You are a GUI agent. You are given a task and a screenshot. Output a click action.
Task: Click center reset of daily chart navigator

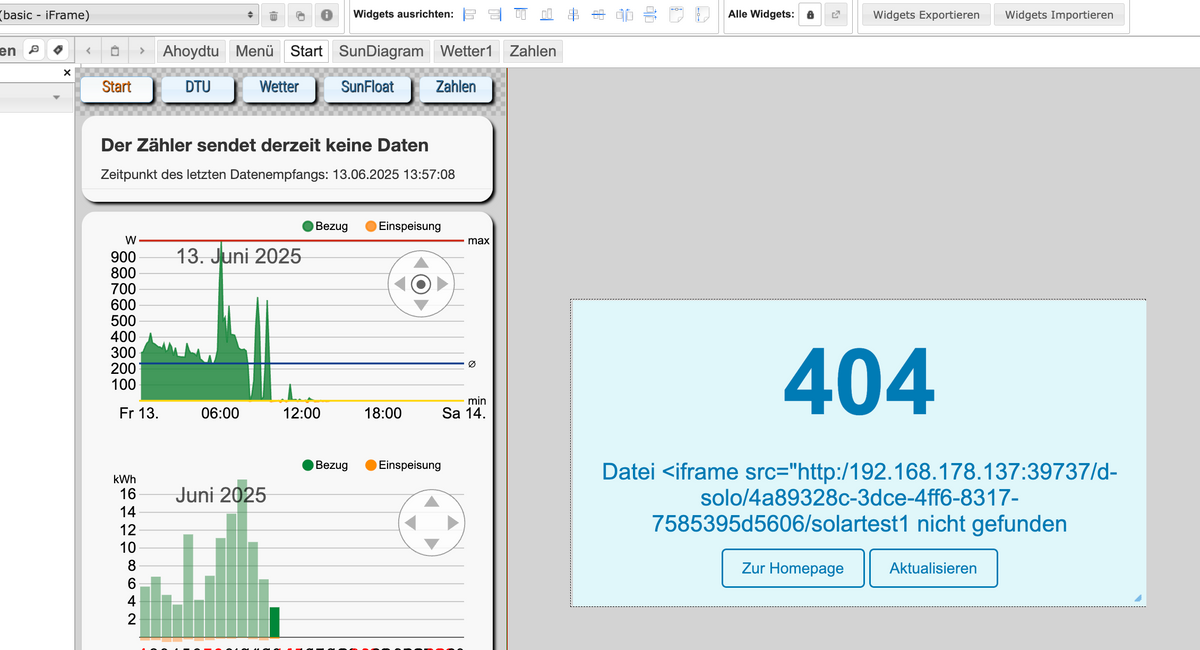[x=421, y=284]
